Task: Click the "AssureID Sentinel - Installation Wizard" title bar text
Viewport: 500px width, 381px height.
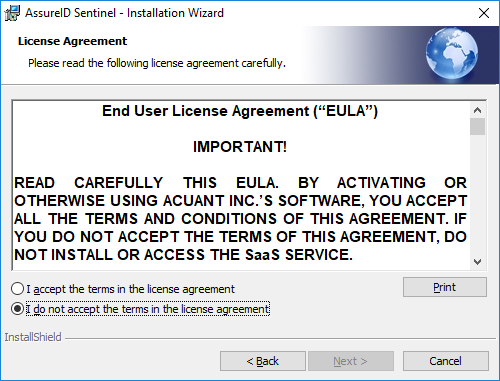Action: [124, 13]
